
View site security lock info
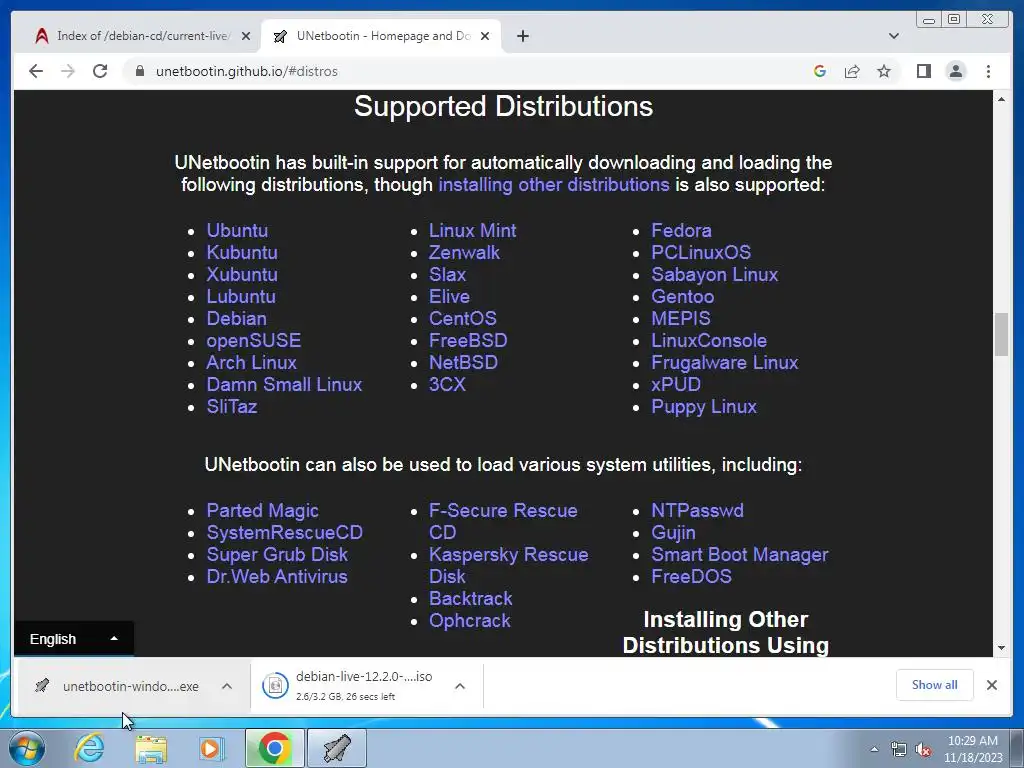click(140, 71)
